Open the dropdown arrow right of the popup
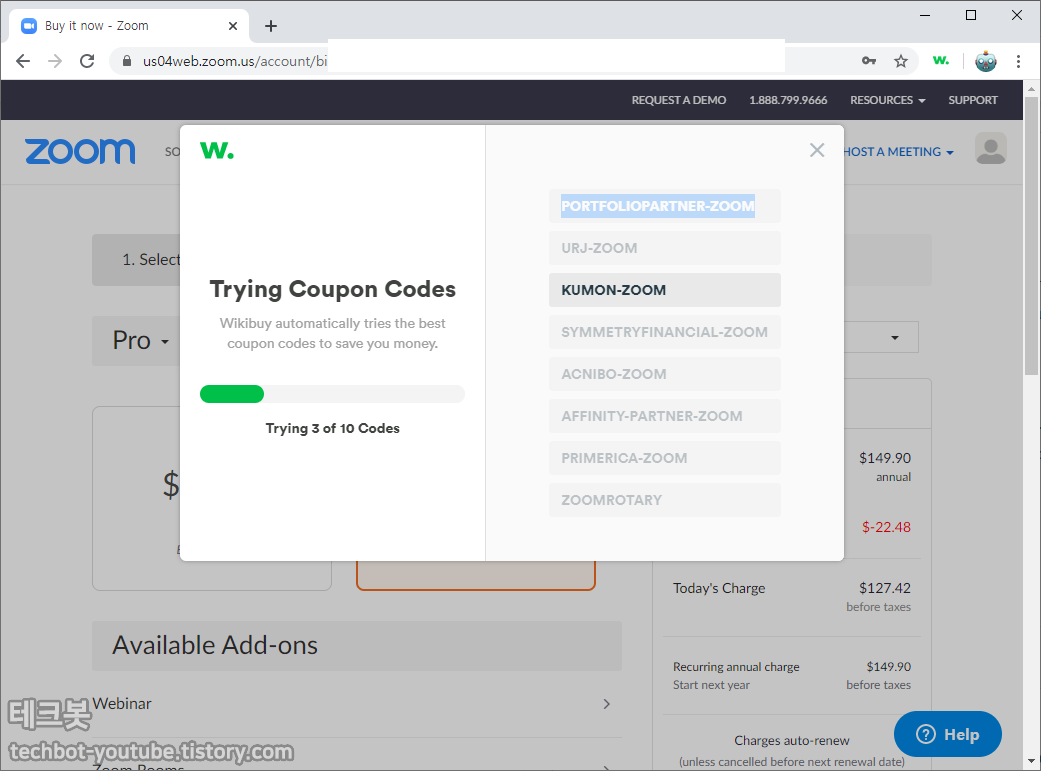This screenshot has height=771, width=1041. pos(894,338)
